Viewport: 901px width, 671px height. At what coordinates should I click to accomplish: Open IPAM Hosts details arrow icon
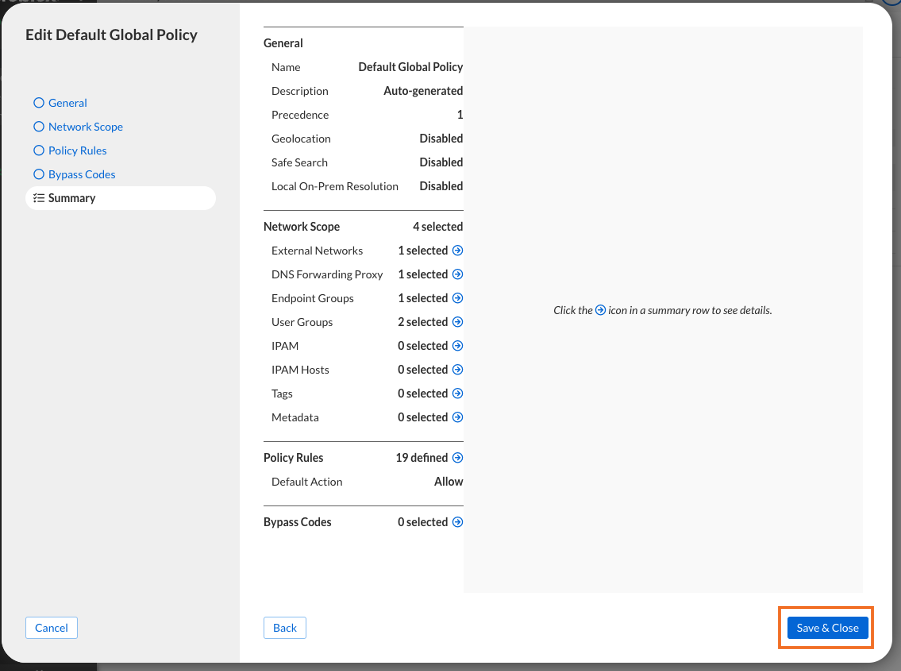(x=458, y=370)
